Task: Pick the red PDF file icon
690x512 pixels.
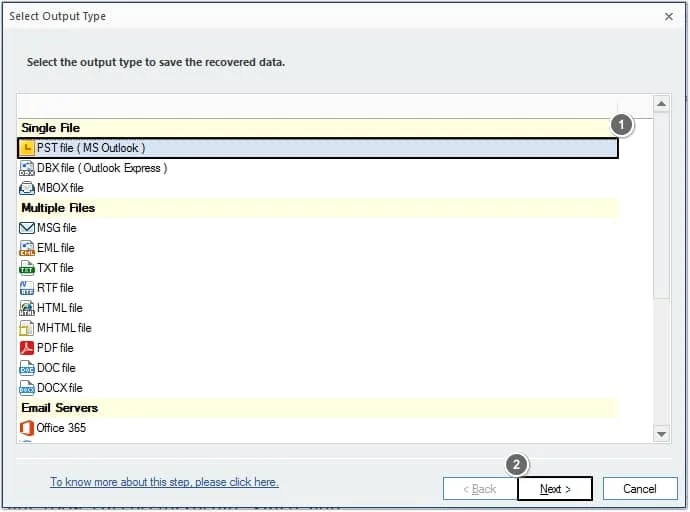Action: click(27, 348)
